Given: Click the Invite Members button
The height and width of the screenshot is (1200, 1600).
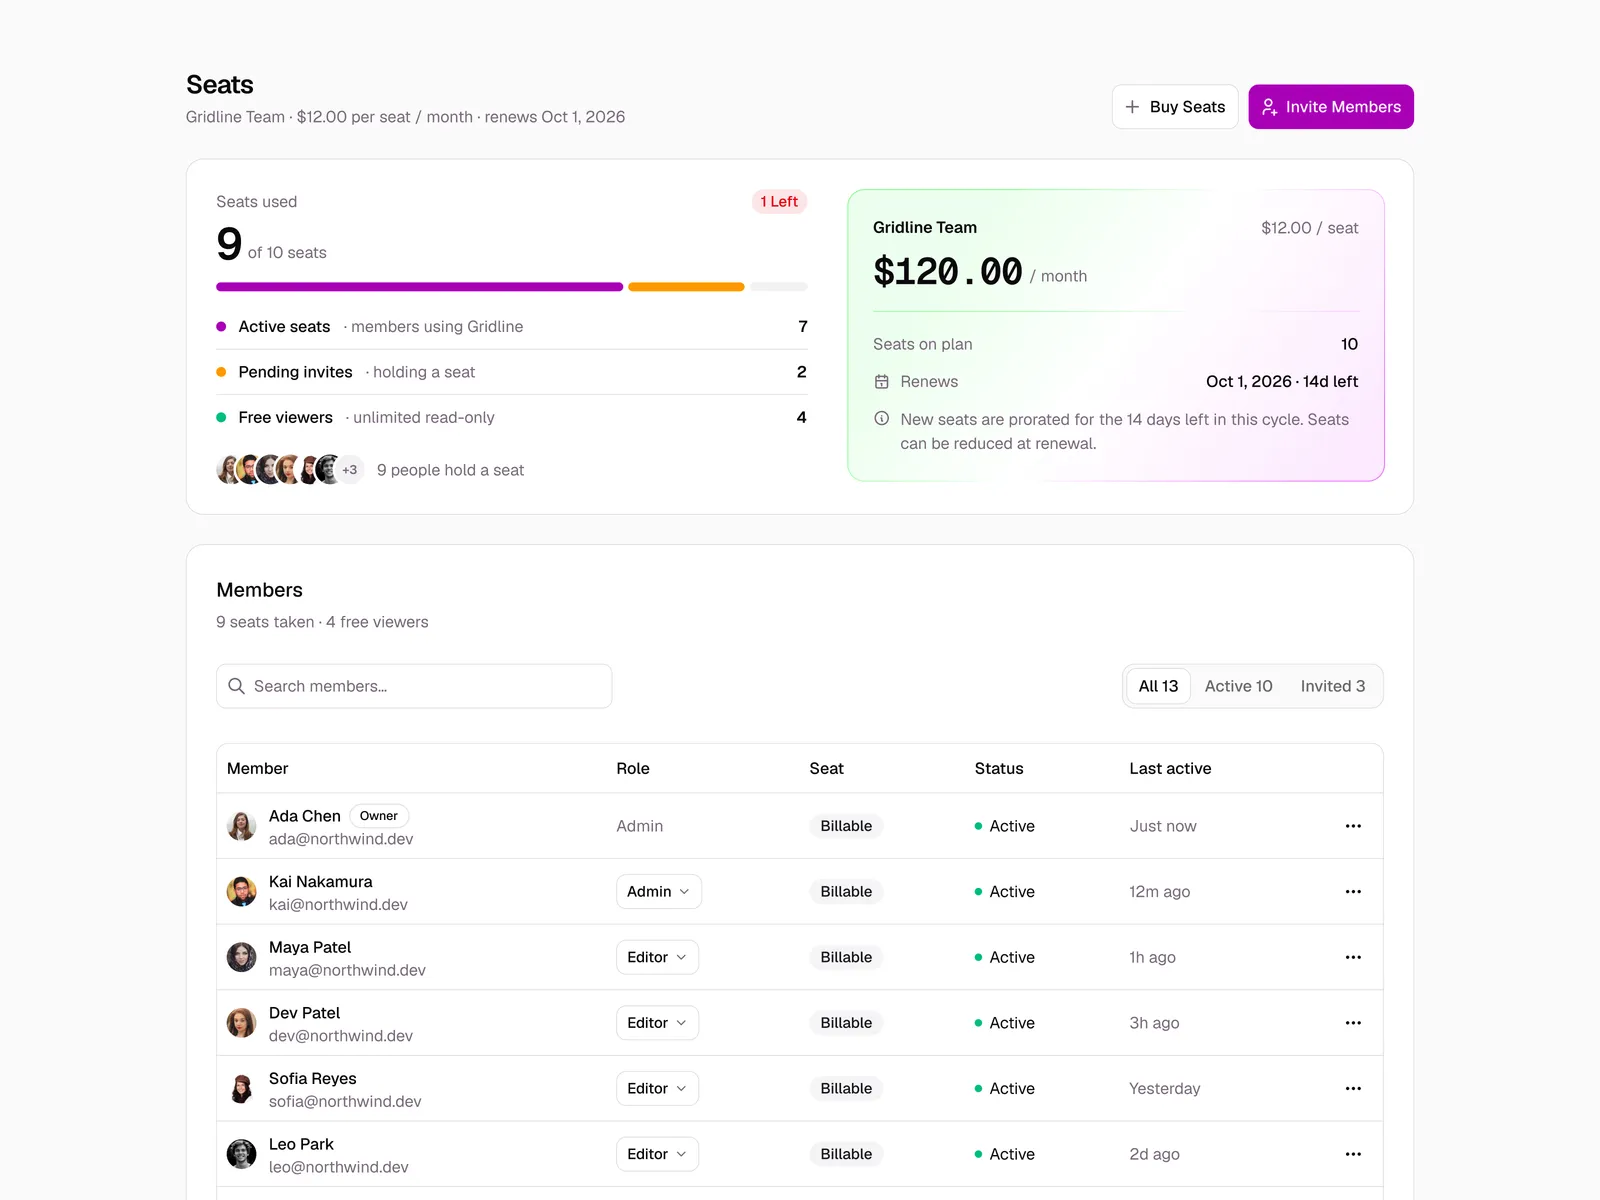Looking at the screenshot, I should coord(1331,107).
